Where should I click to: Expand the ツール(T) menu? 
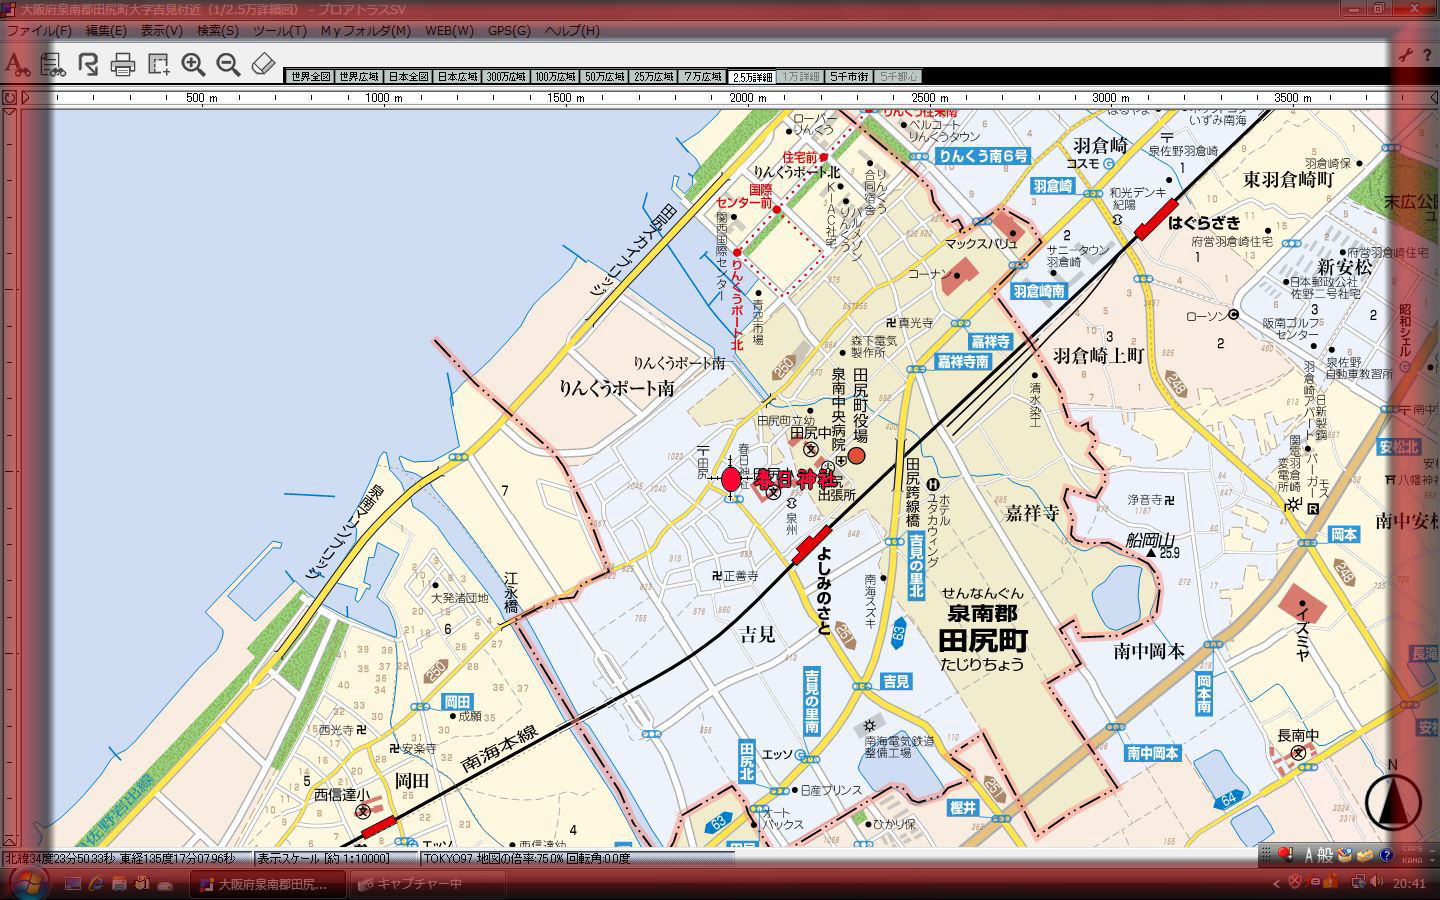pos(279,31)
